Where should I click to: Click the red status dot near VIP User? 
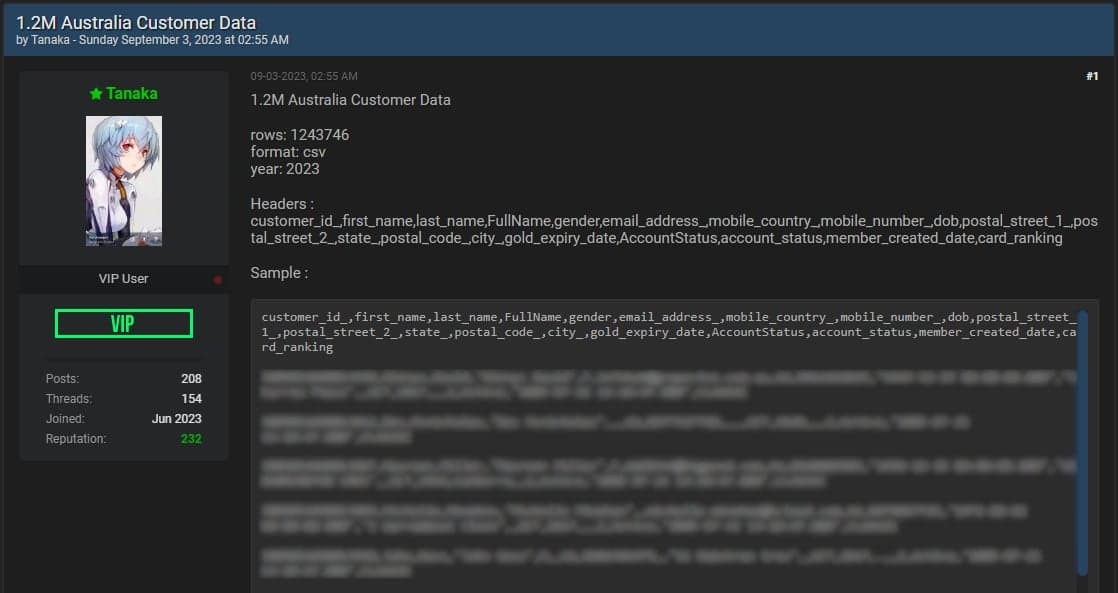point(217,279)
